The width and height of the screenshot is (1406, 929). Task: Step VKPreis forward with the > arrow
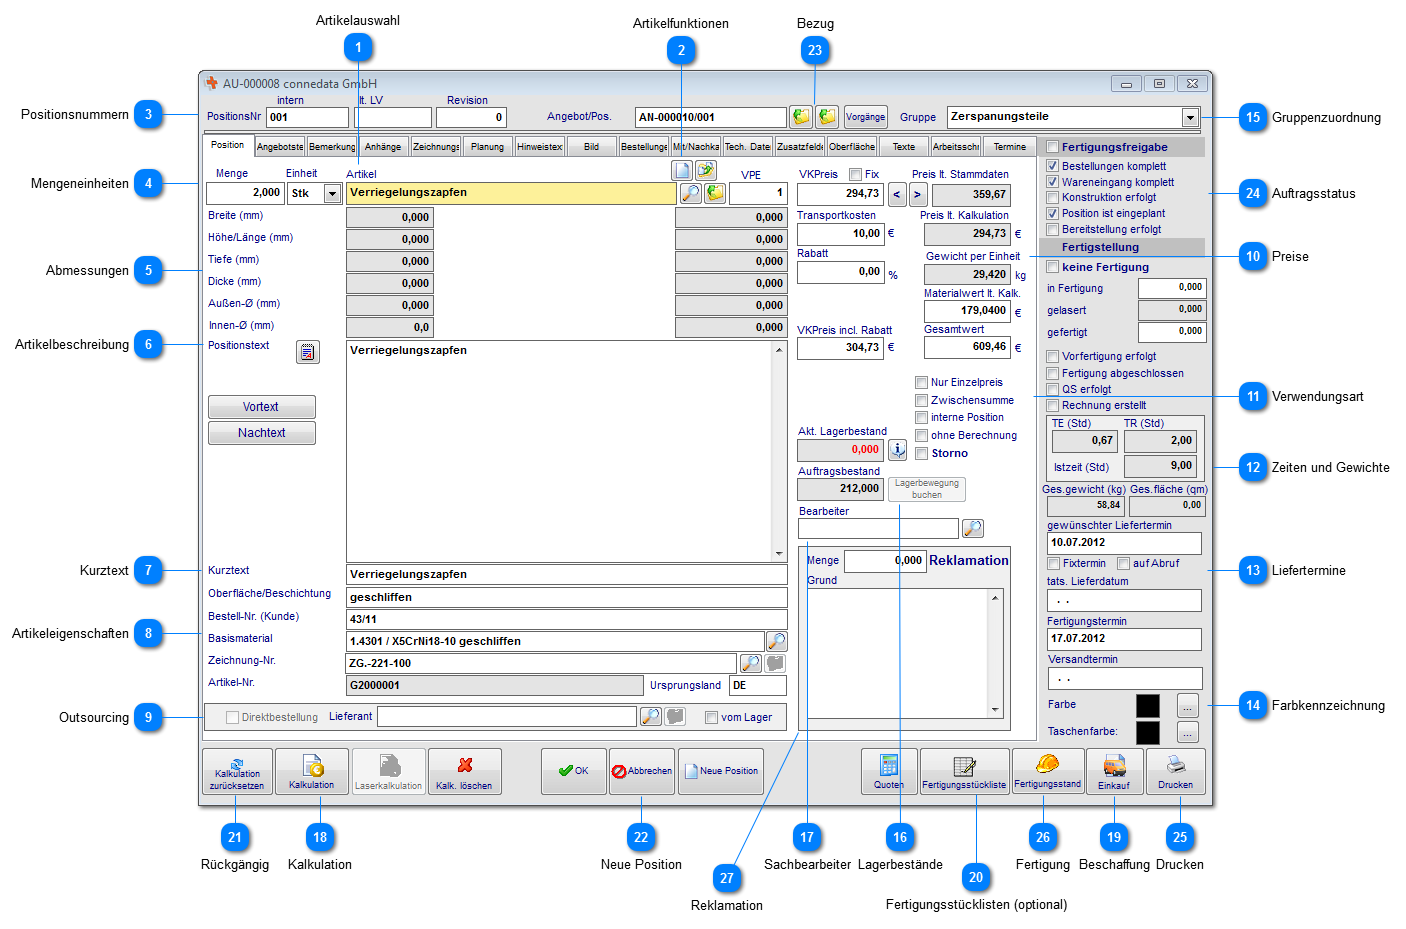[918, 195]
